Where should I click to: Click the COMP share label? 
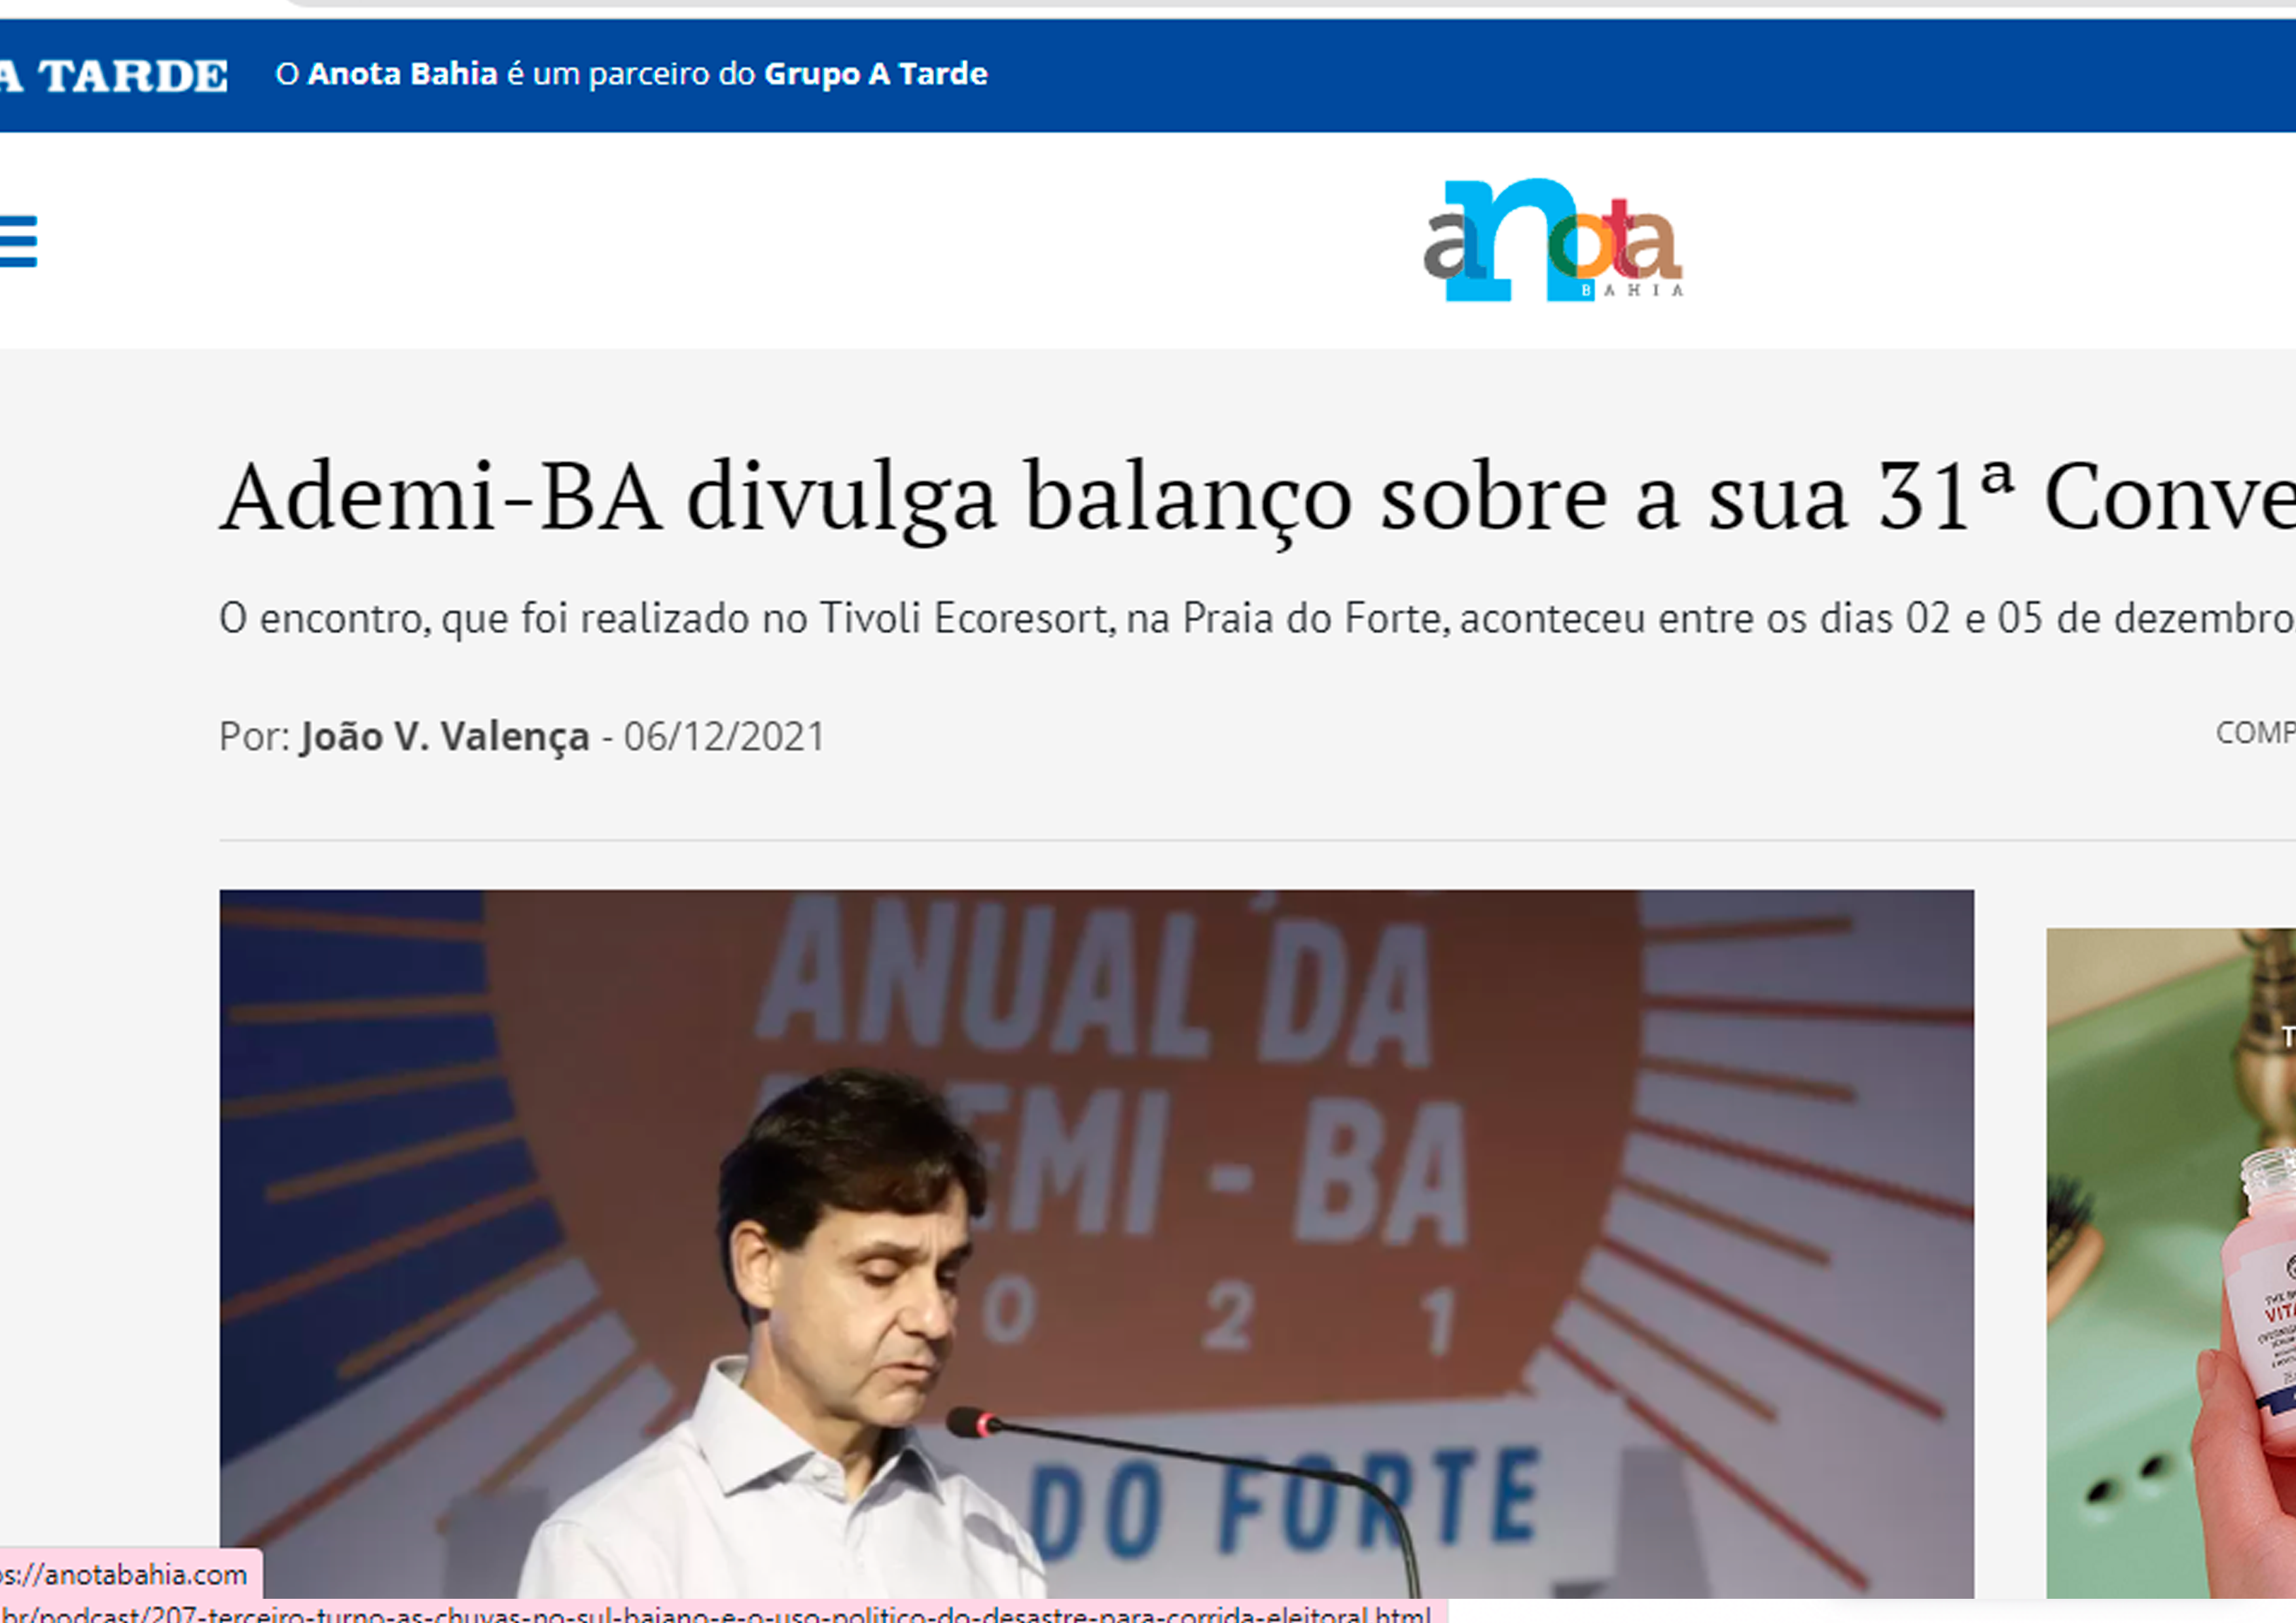2255,733
